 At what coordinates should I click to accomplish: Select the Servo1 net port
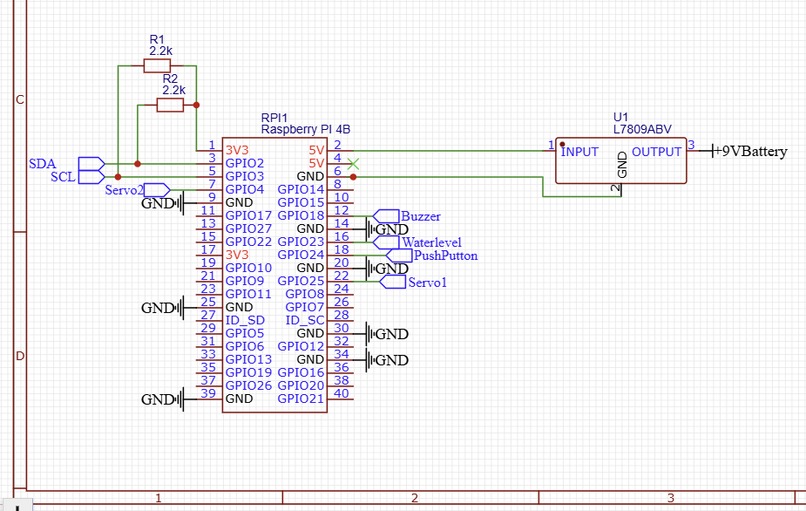[x=393, y=282]
